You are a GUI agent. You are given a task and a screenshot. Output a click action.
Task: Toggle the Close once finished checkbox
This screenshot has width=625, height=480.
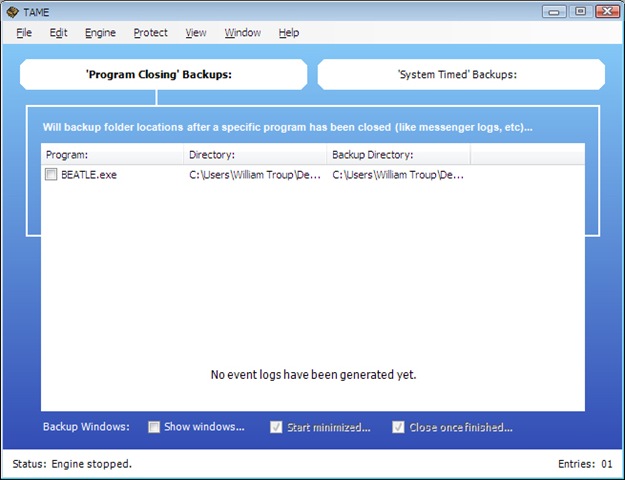point(398,427)
